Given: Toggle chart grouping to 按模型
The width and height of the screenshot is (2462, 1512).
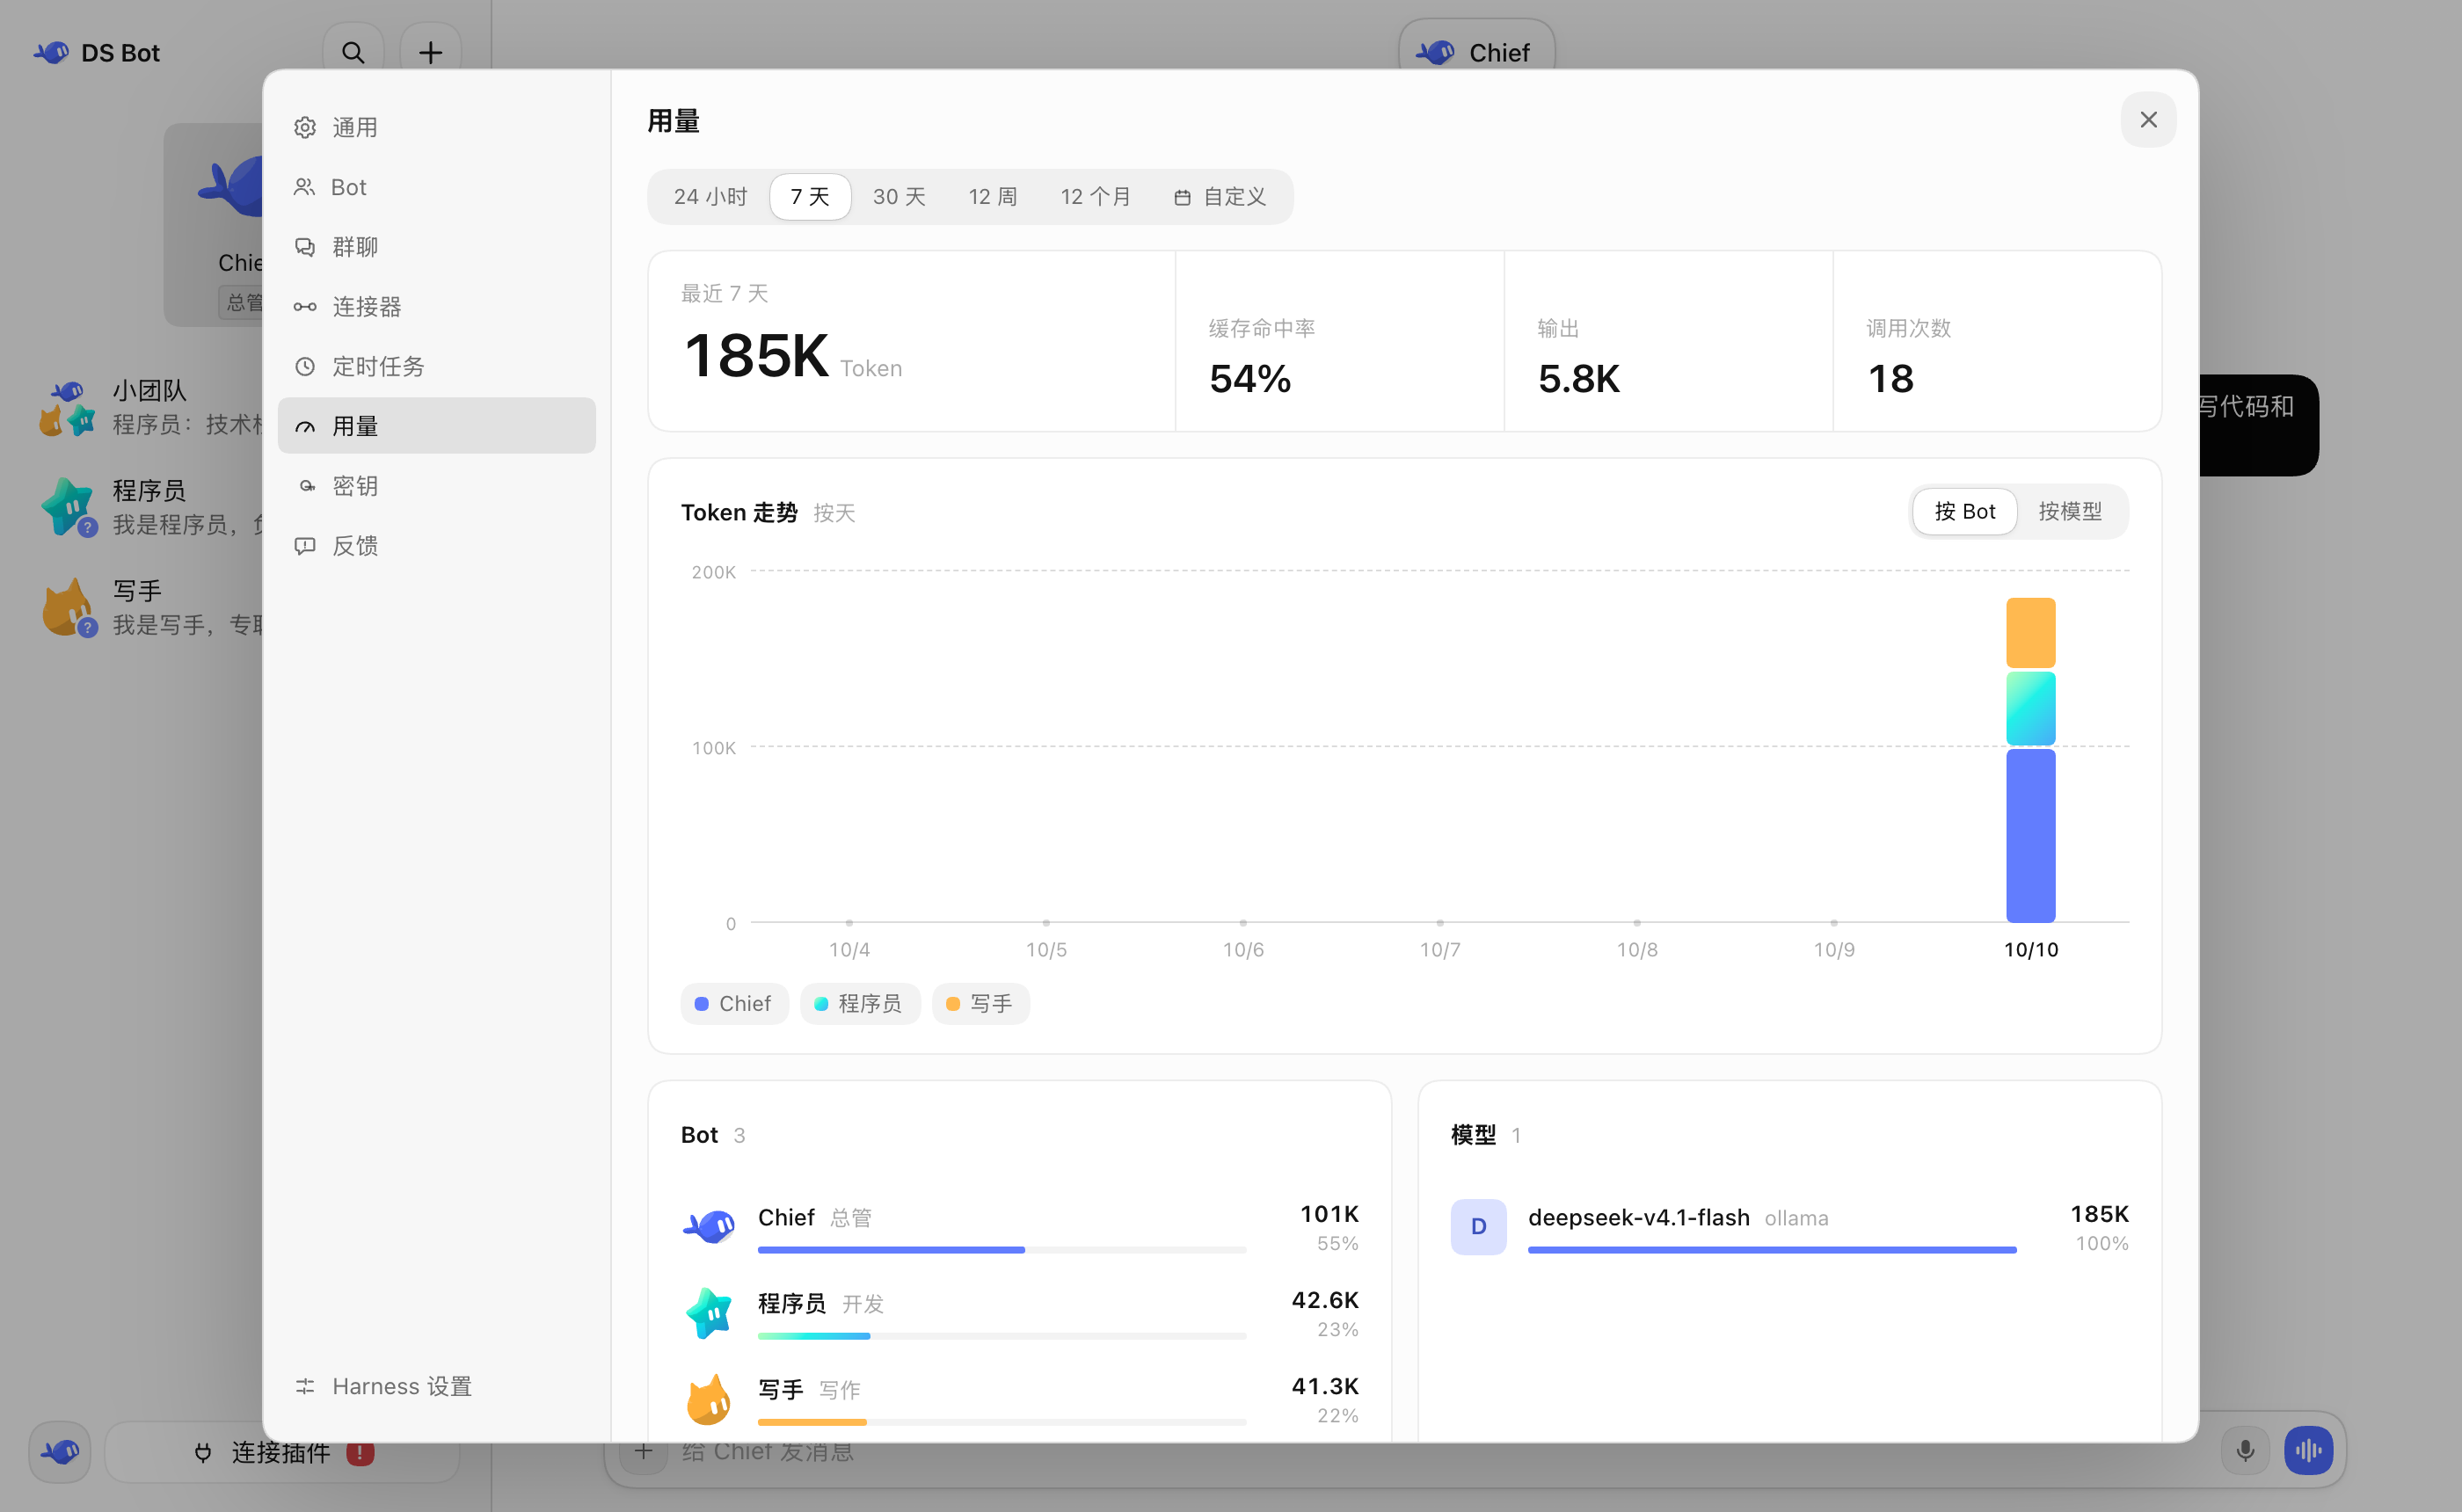Looking at the screenshot, I should [x=2069, y=512].
